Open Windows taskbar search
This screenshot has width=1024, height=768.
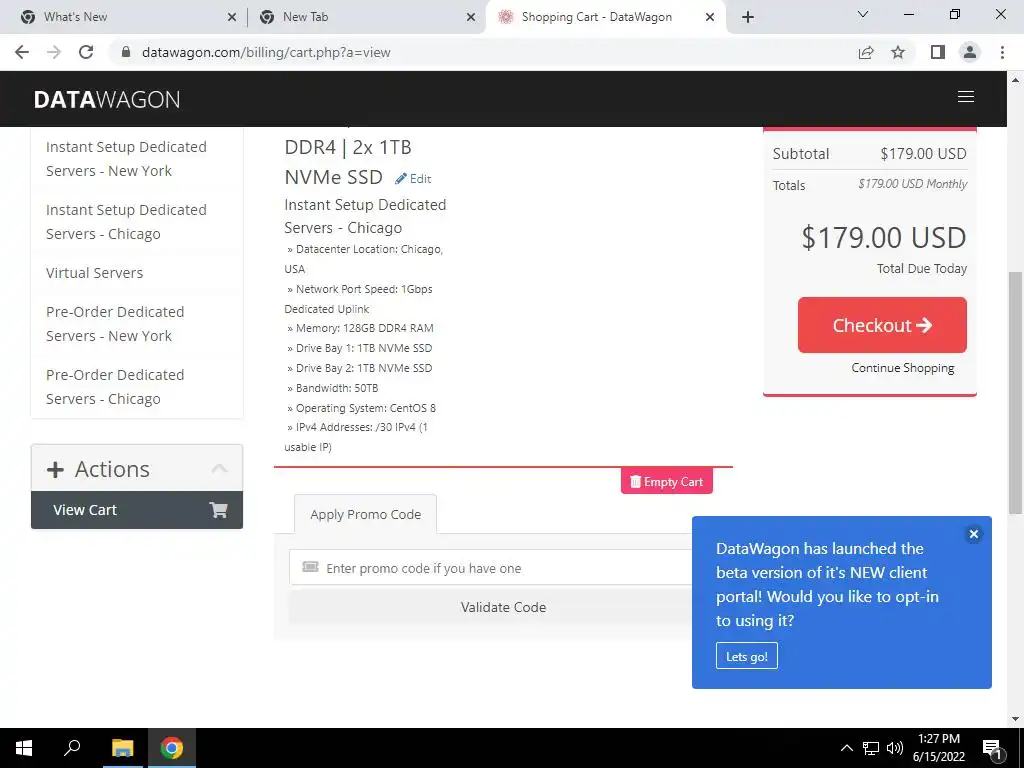72,748
